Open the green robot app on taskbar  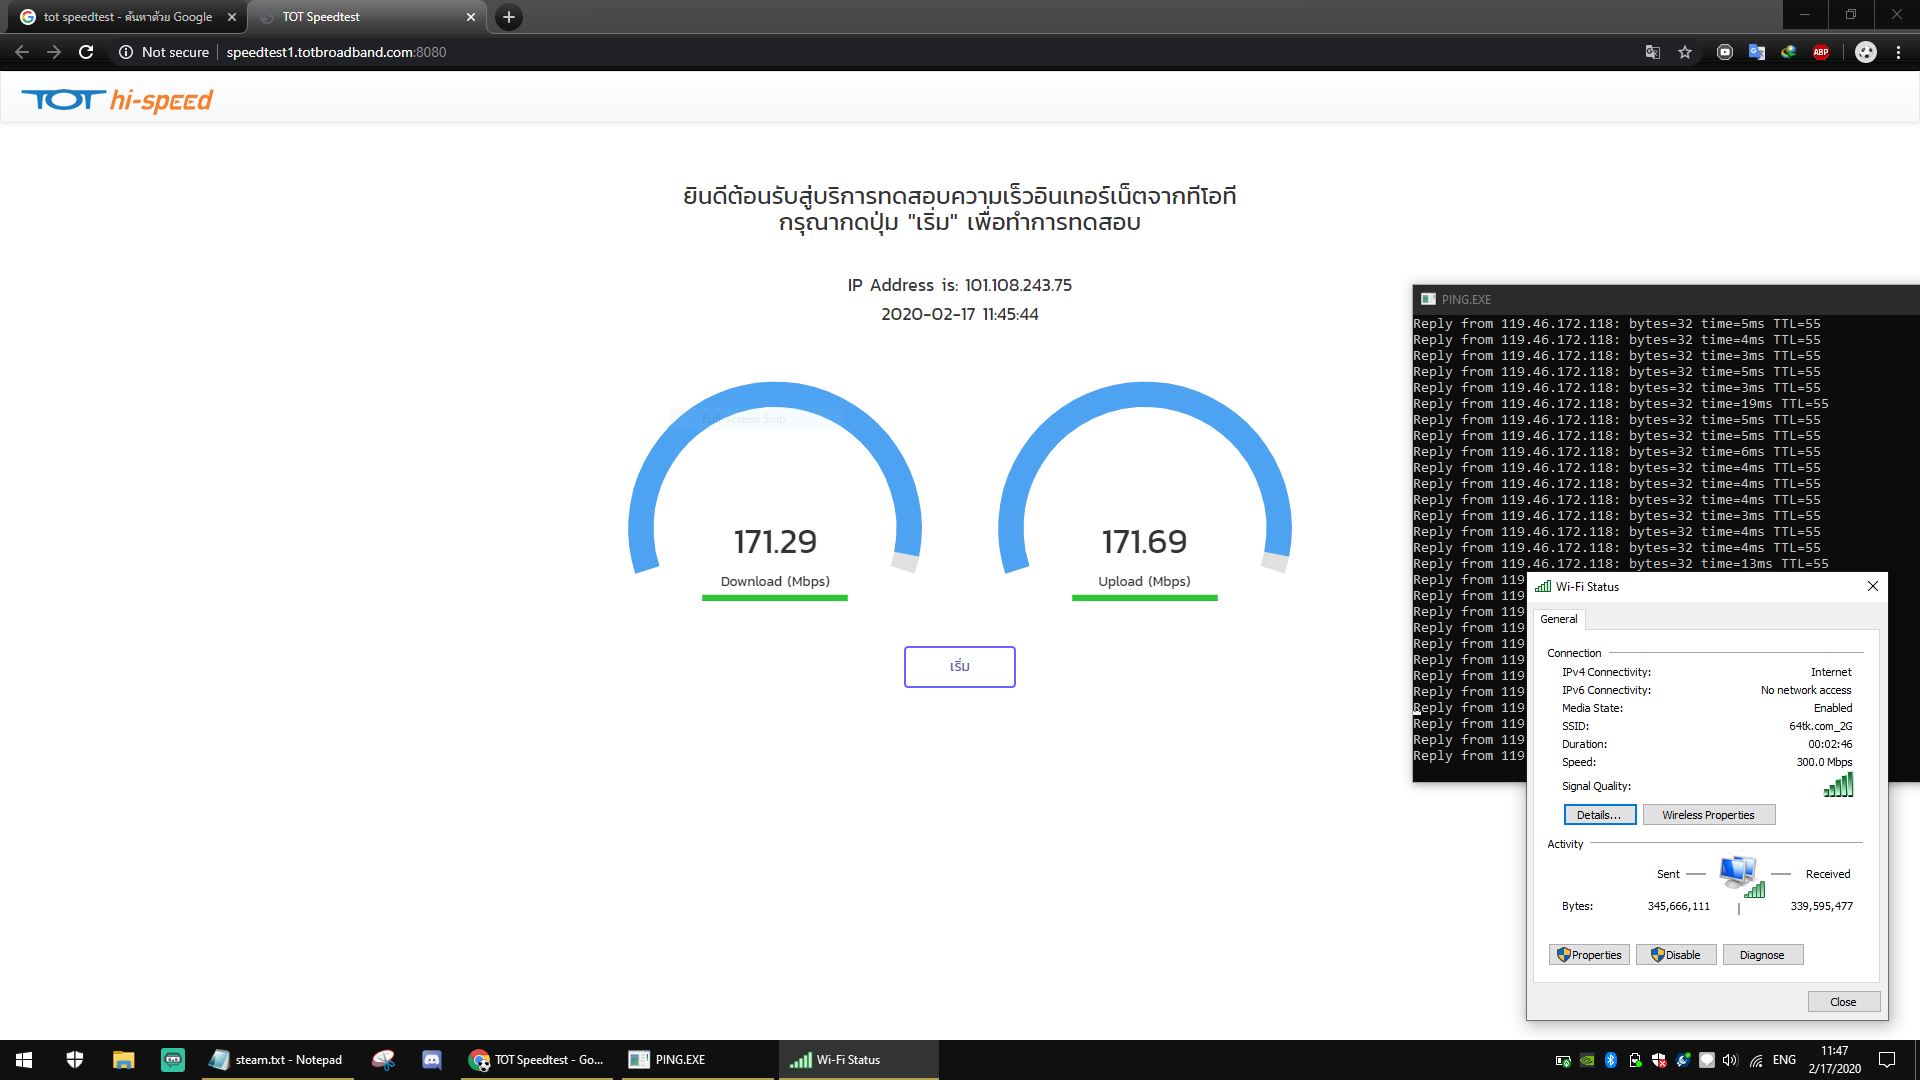point(173,1060)
